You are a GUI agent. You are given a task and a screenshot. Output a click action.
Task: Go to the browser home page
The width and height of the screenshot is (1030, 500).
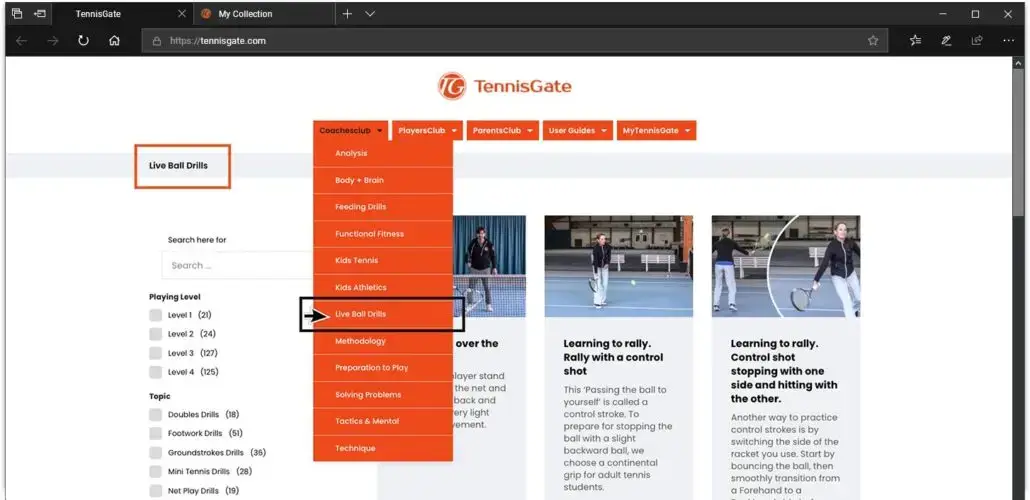[114, 41]
